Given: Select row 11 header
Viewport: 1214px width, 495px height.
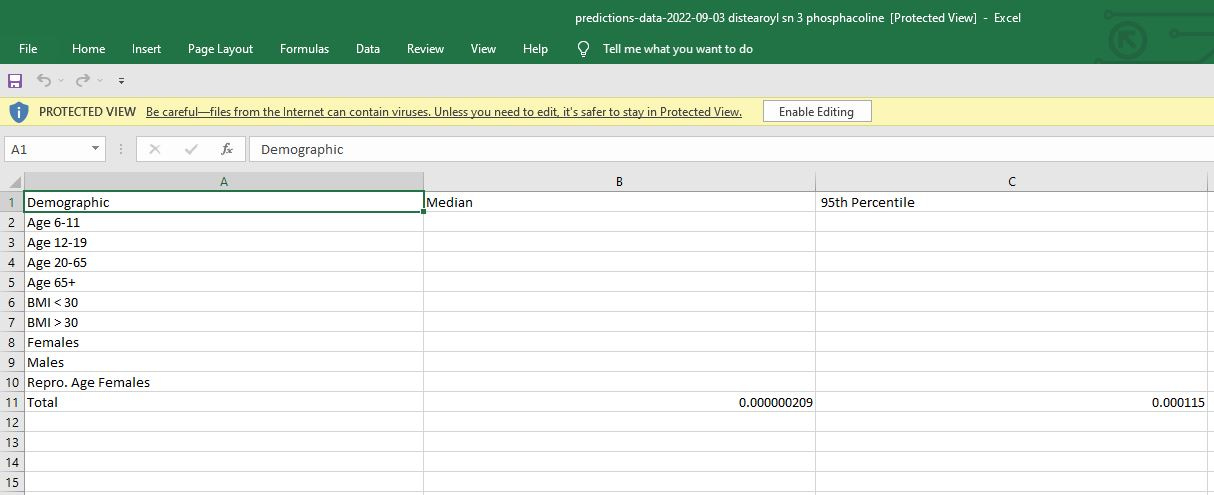Looking at the screenshot, I should 12,402.
